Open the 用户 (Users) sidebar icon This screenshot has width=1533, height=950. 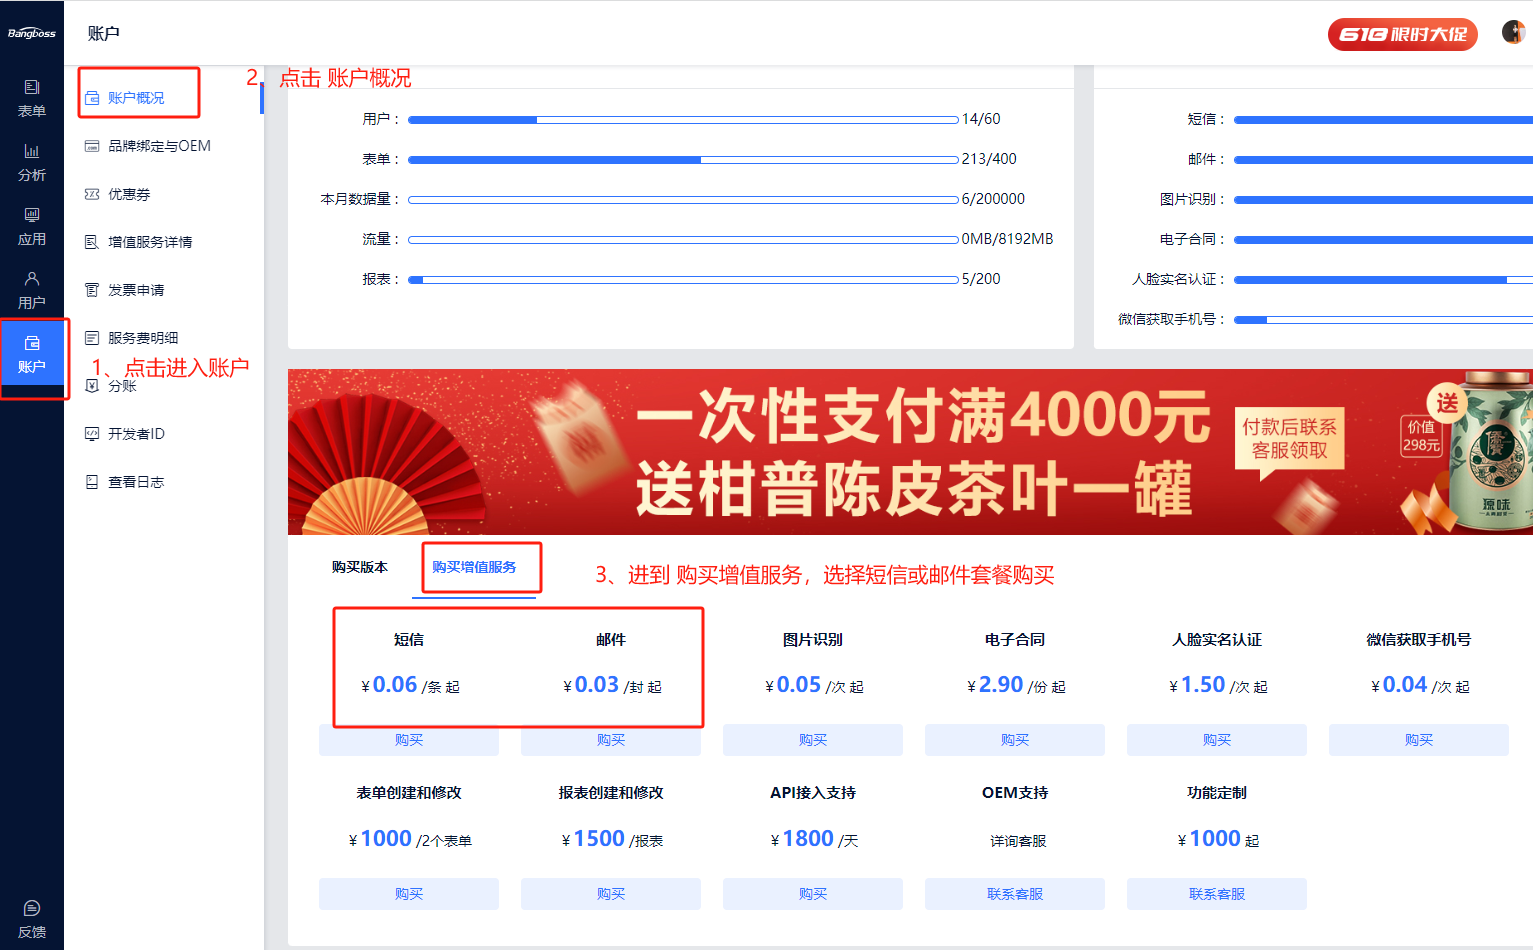[32, 290]
